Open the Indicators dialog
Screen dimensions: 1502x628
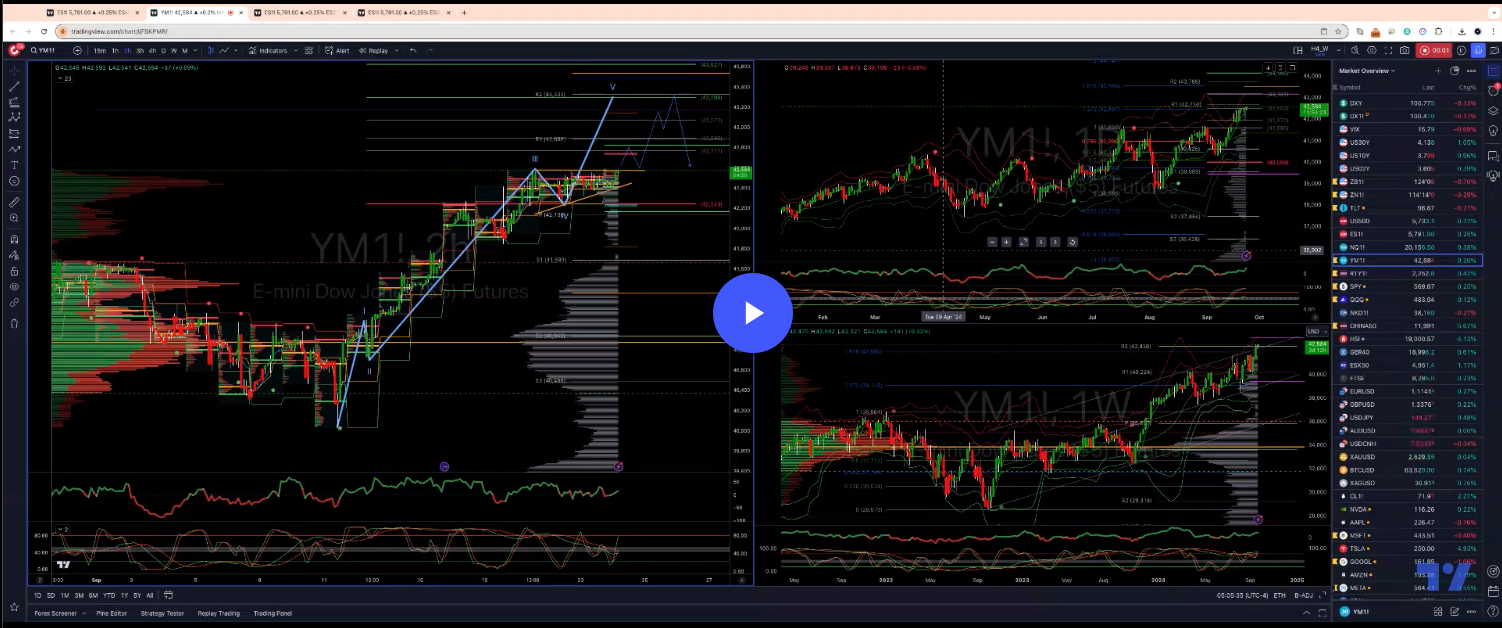(x=268, y=50)
